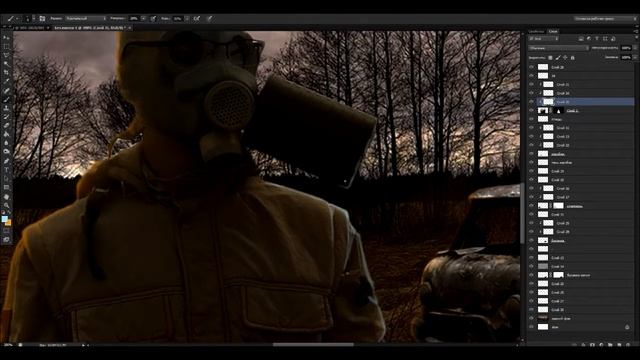Select the Horizontal Type tool
640x360 pixels.
click(x=6, y=170)
